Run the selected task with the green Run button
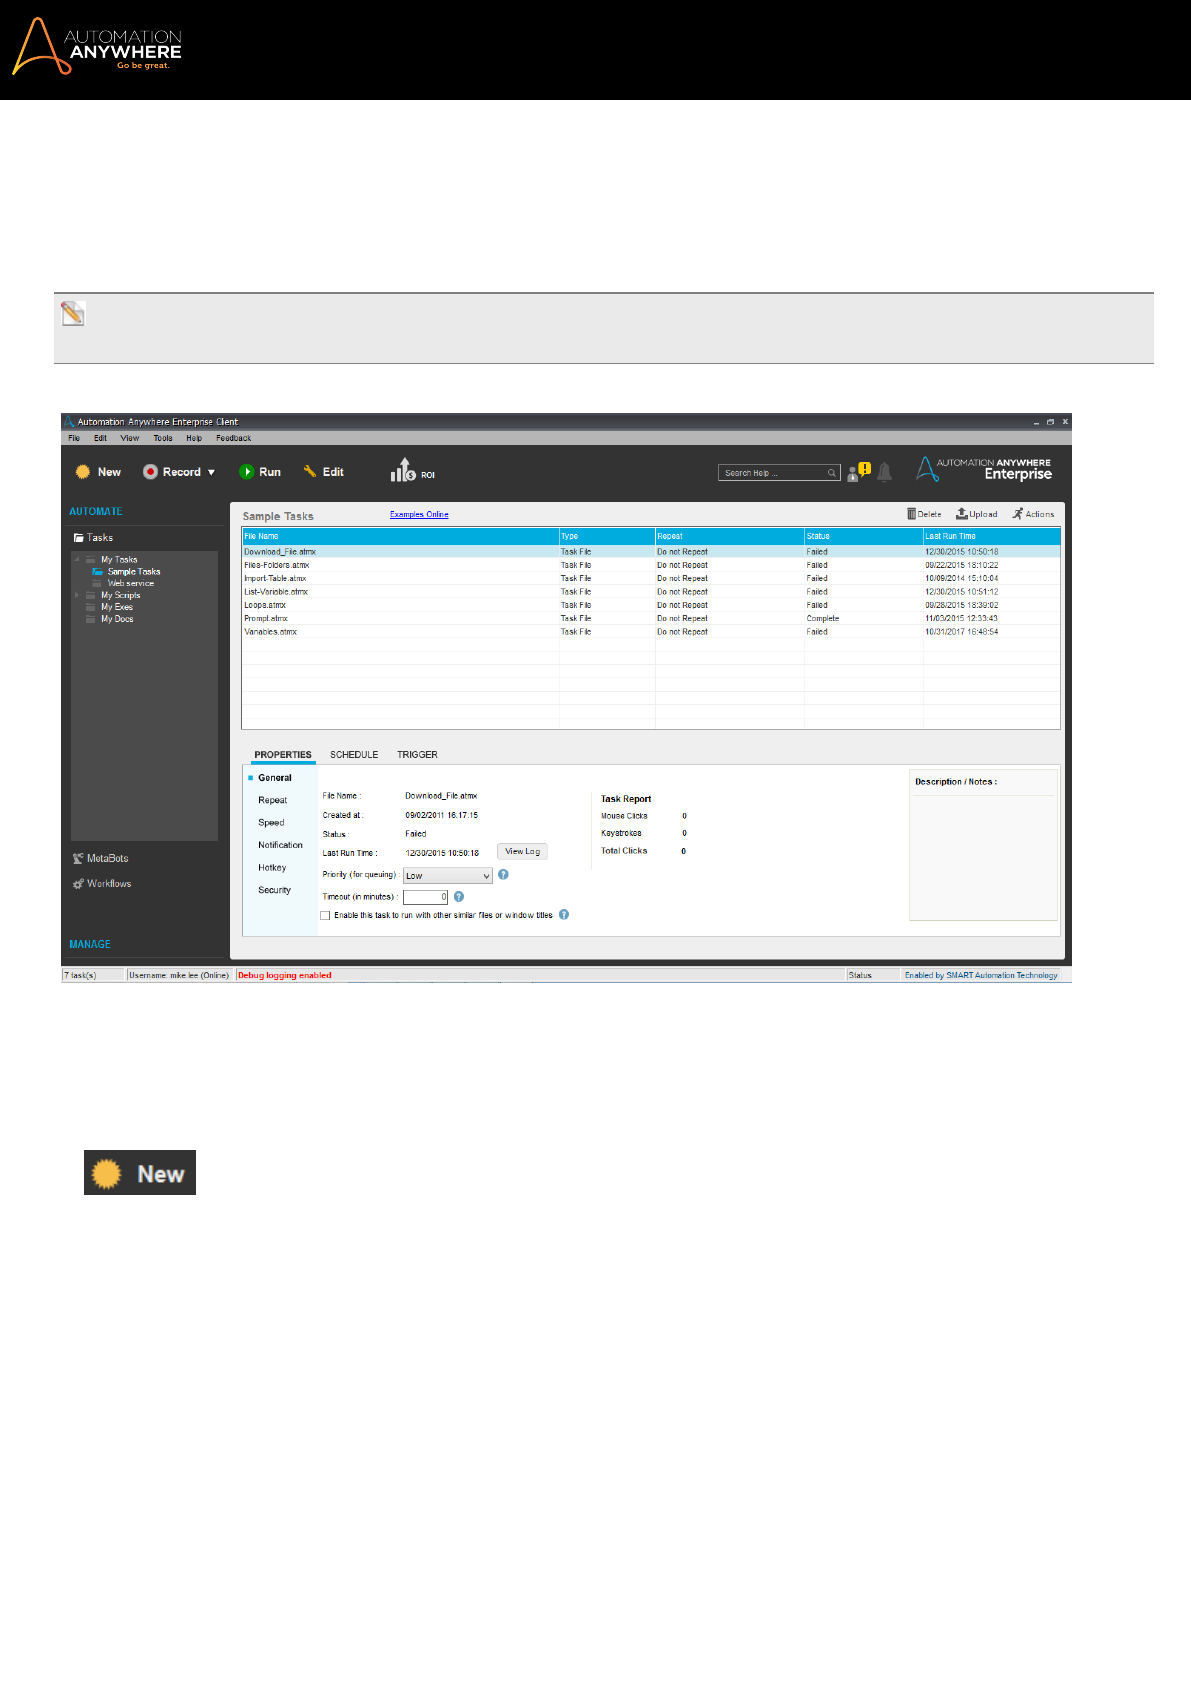The height and width of the screenshot is (1684, 1191). (x=260, y=472)
